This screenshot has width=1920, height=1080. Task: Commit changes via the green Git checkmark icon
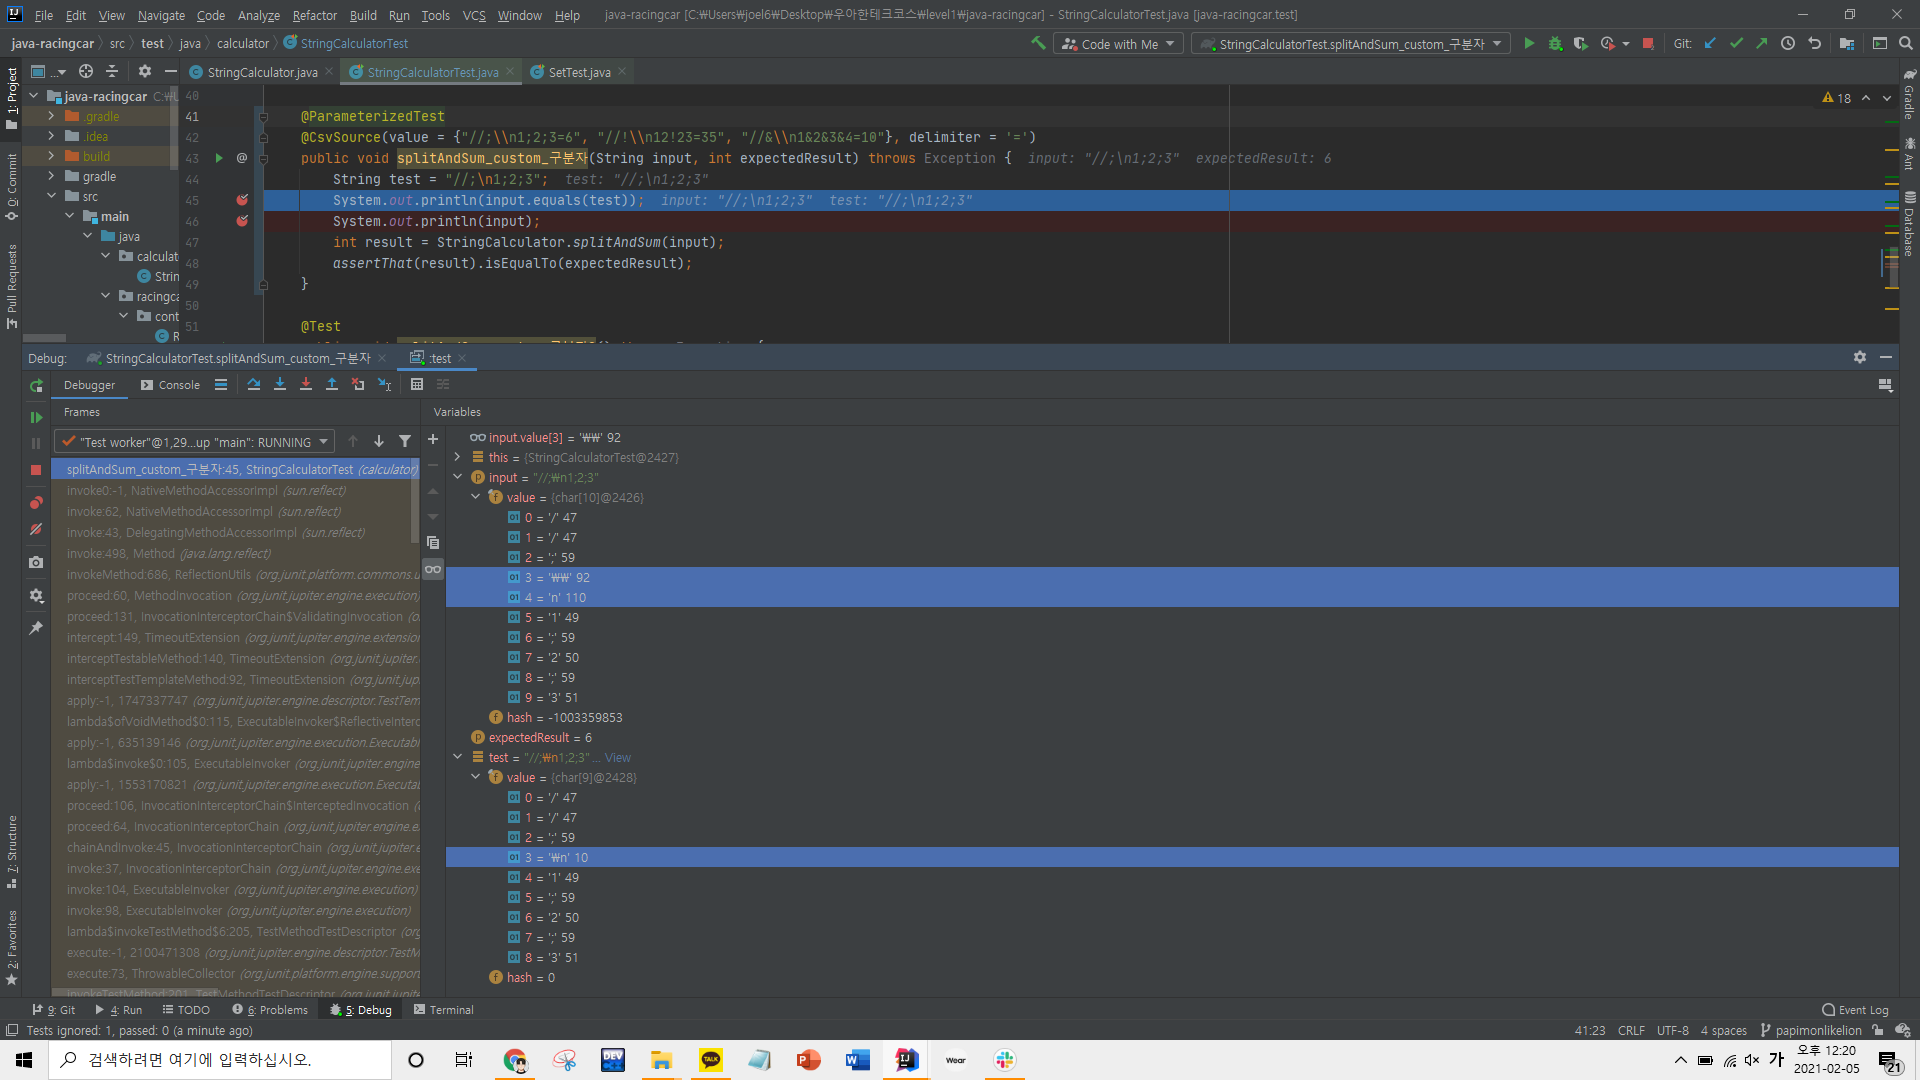[1737, 44]
